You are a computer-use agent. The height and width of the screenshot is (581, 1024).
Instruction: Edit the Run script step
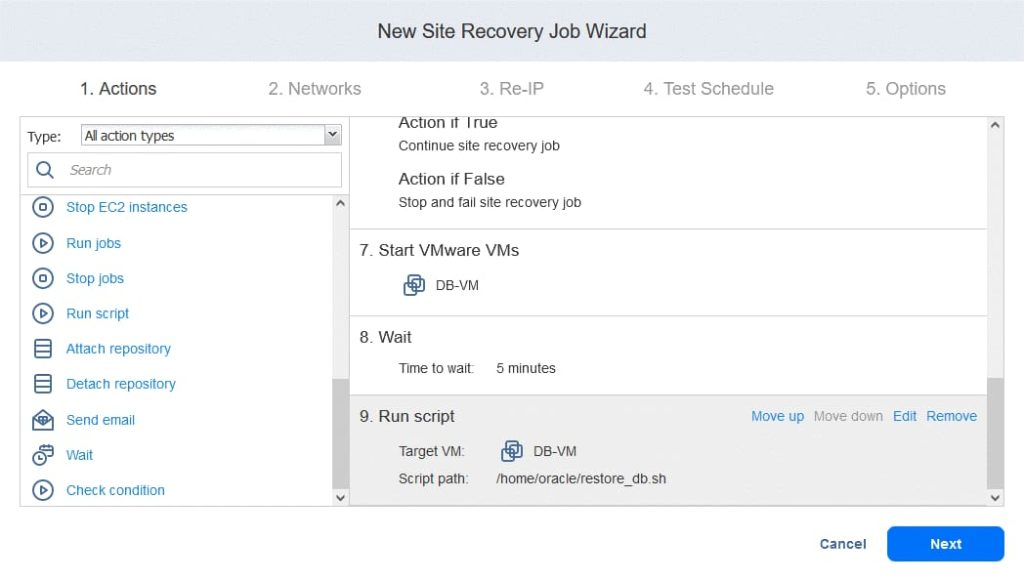pos(904,416)
